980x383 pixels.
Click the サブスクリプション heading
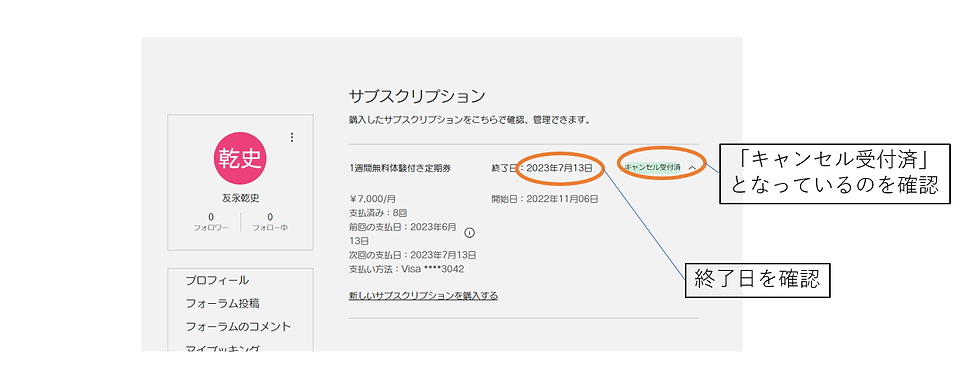click(417, 96)
